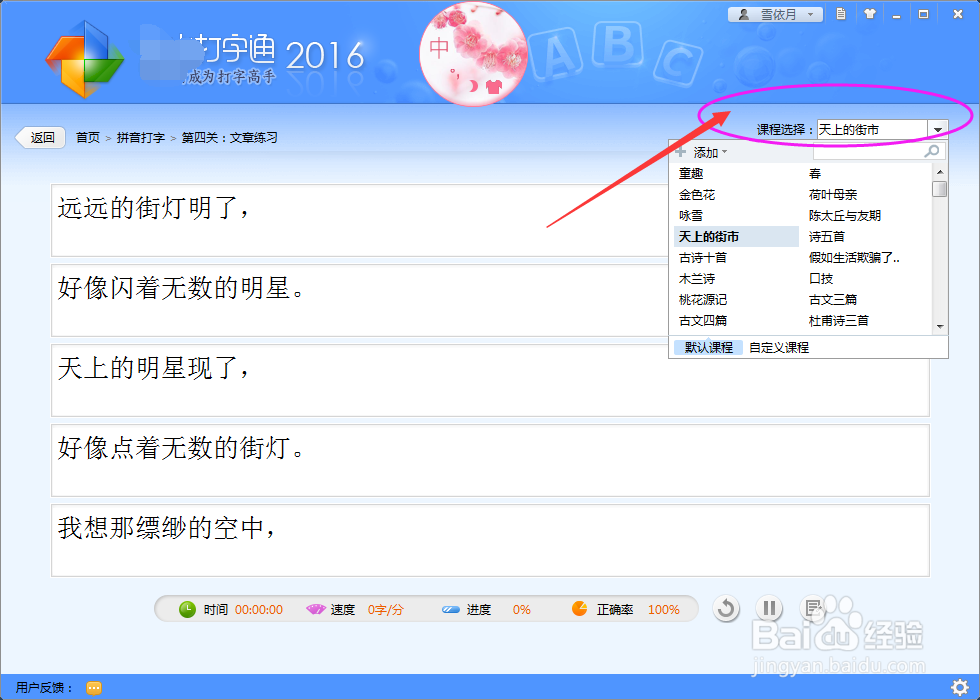Click the colorful app logo top left
The width and height of the screenshot is (980, 700).
(85, 60)
